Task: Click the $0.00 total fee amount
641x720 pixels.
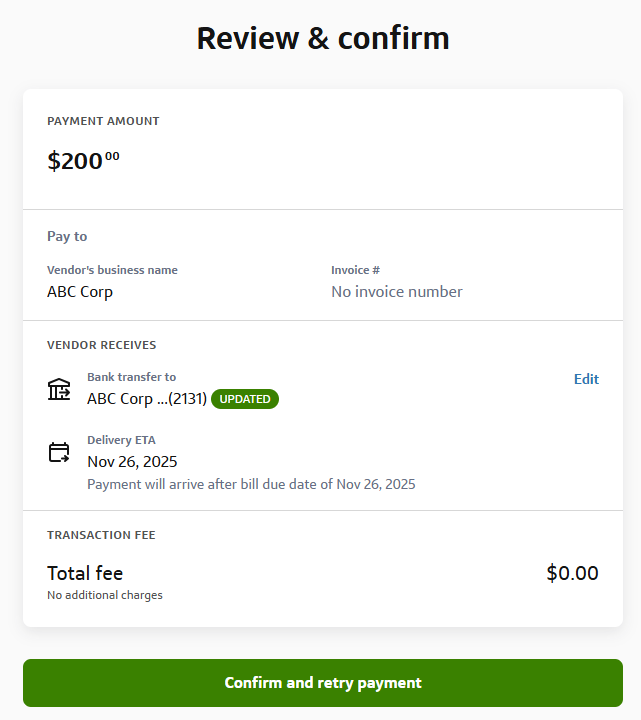Action: point(572,573)
